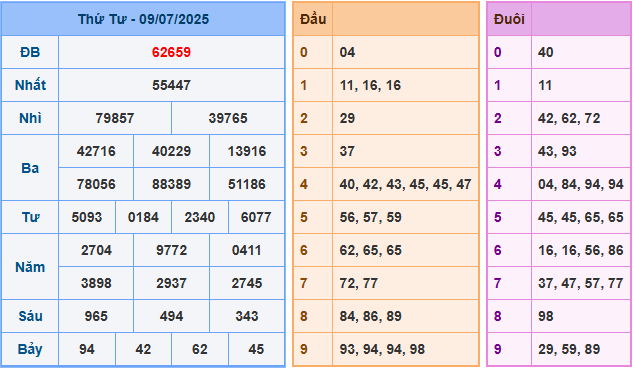This screenshot has height=368, width=633.
Task: Select third prize number 42716
Action: point(96,151)
